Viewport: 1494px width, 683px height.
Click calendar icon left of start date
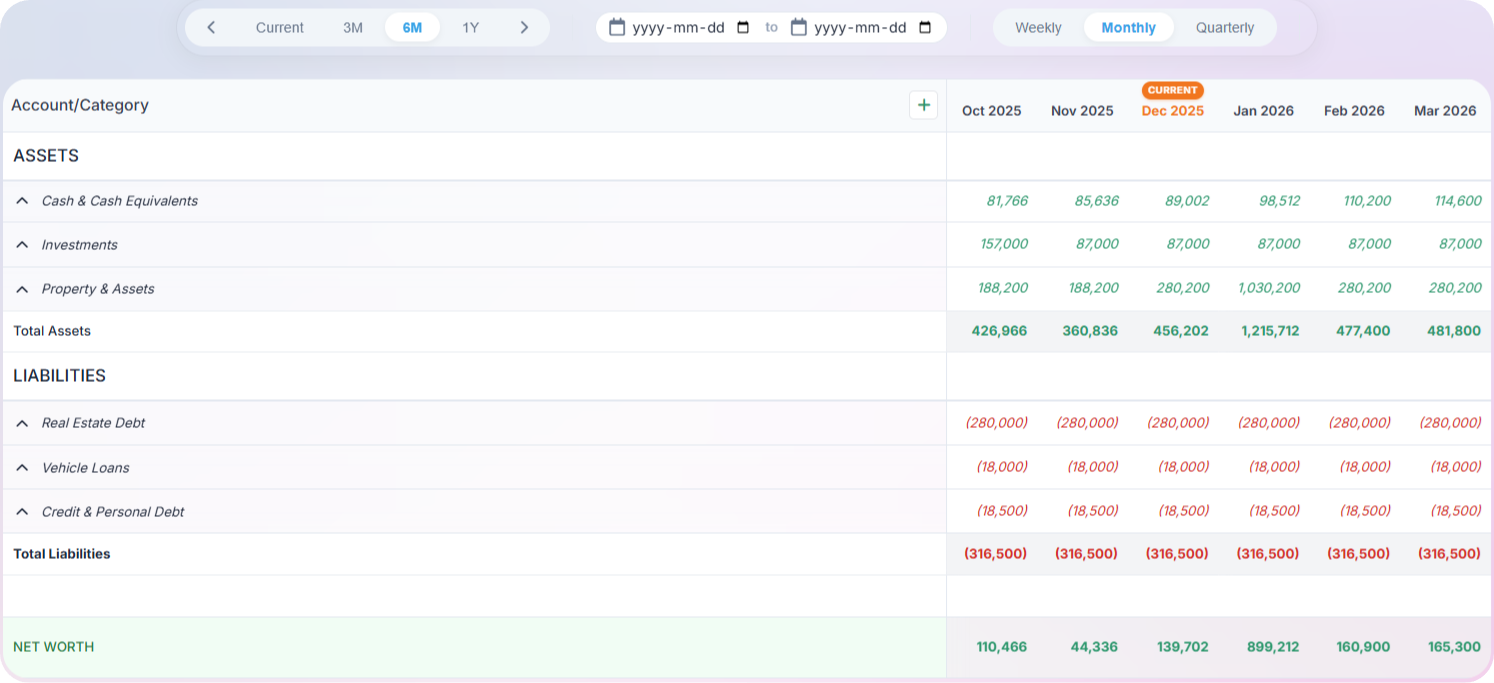[617, 28]
